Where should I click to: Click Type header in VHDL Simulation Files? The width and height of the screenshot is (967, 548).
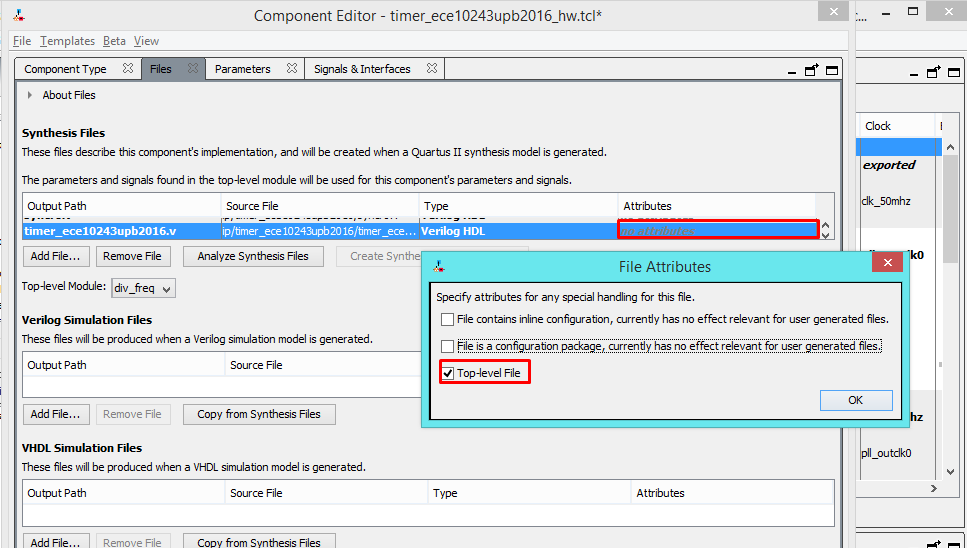529,493
